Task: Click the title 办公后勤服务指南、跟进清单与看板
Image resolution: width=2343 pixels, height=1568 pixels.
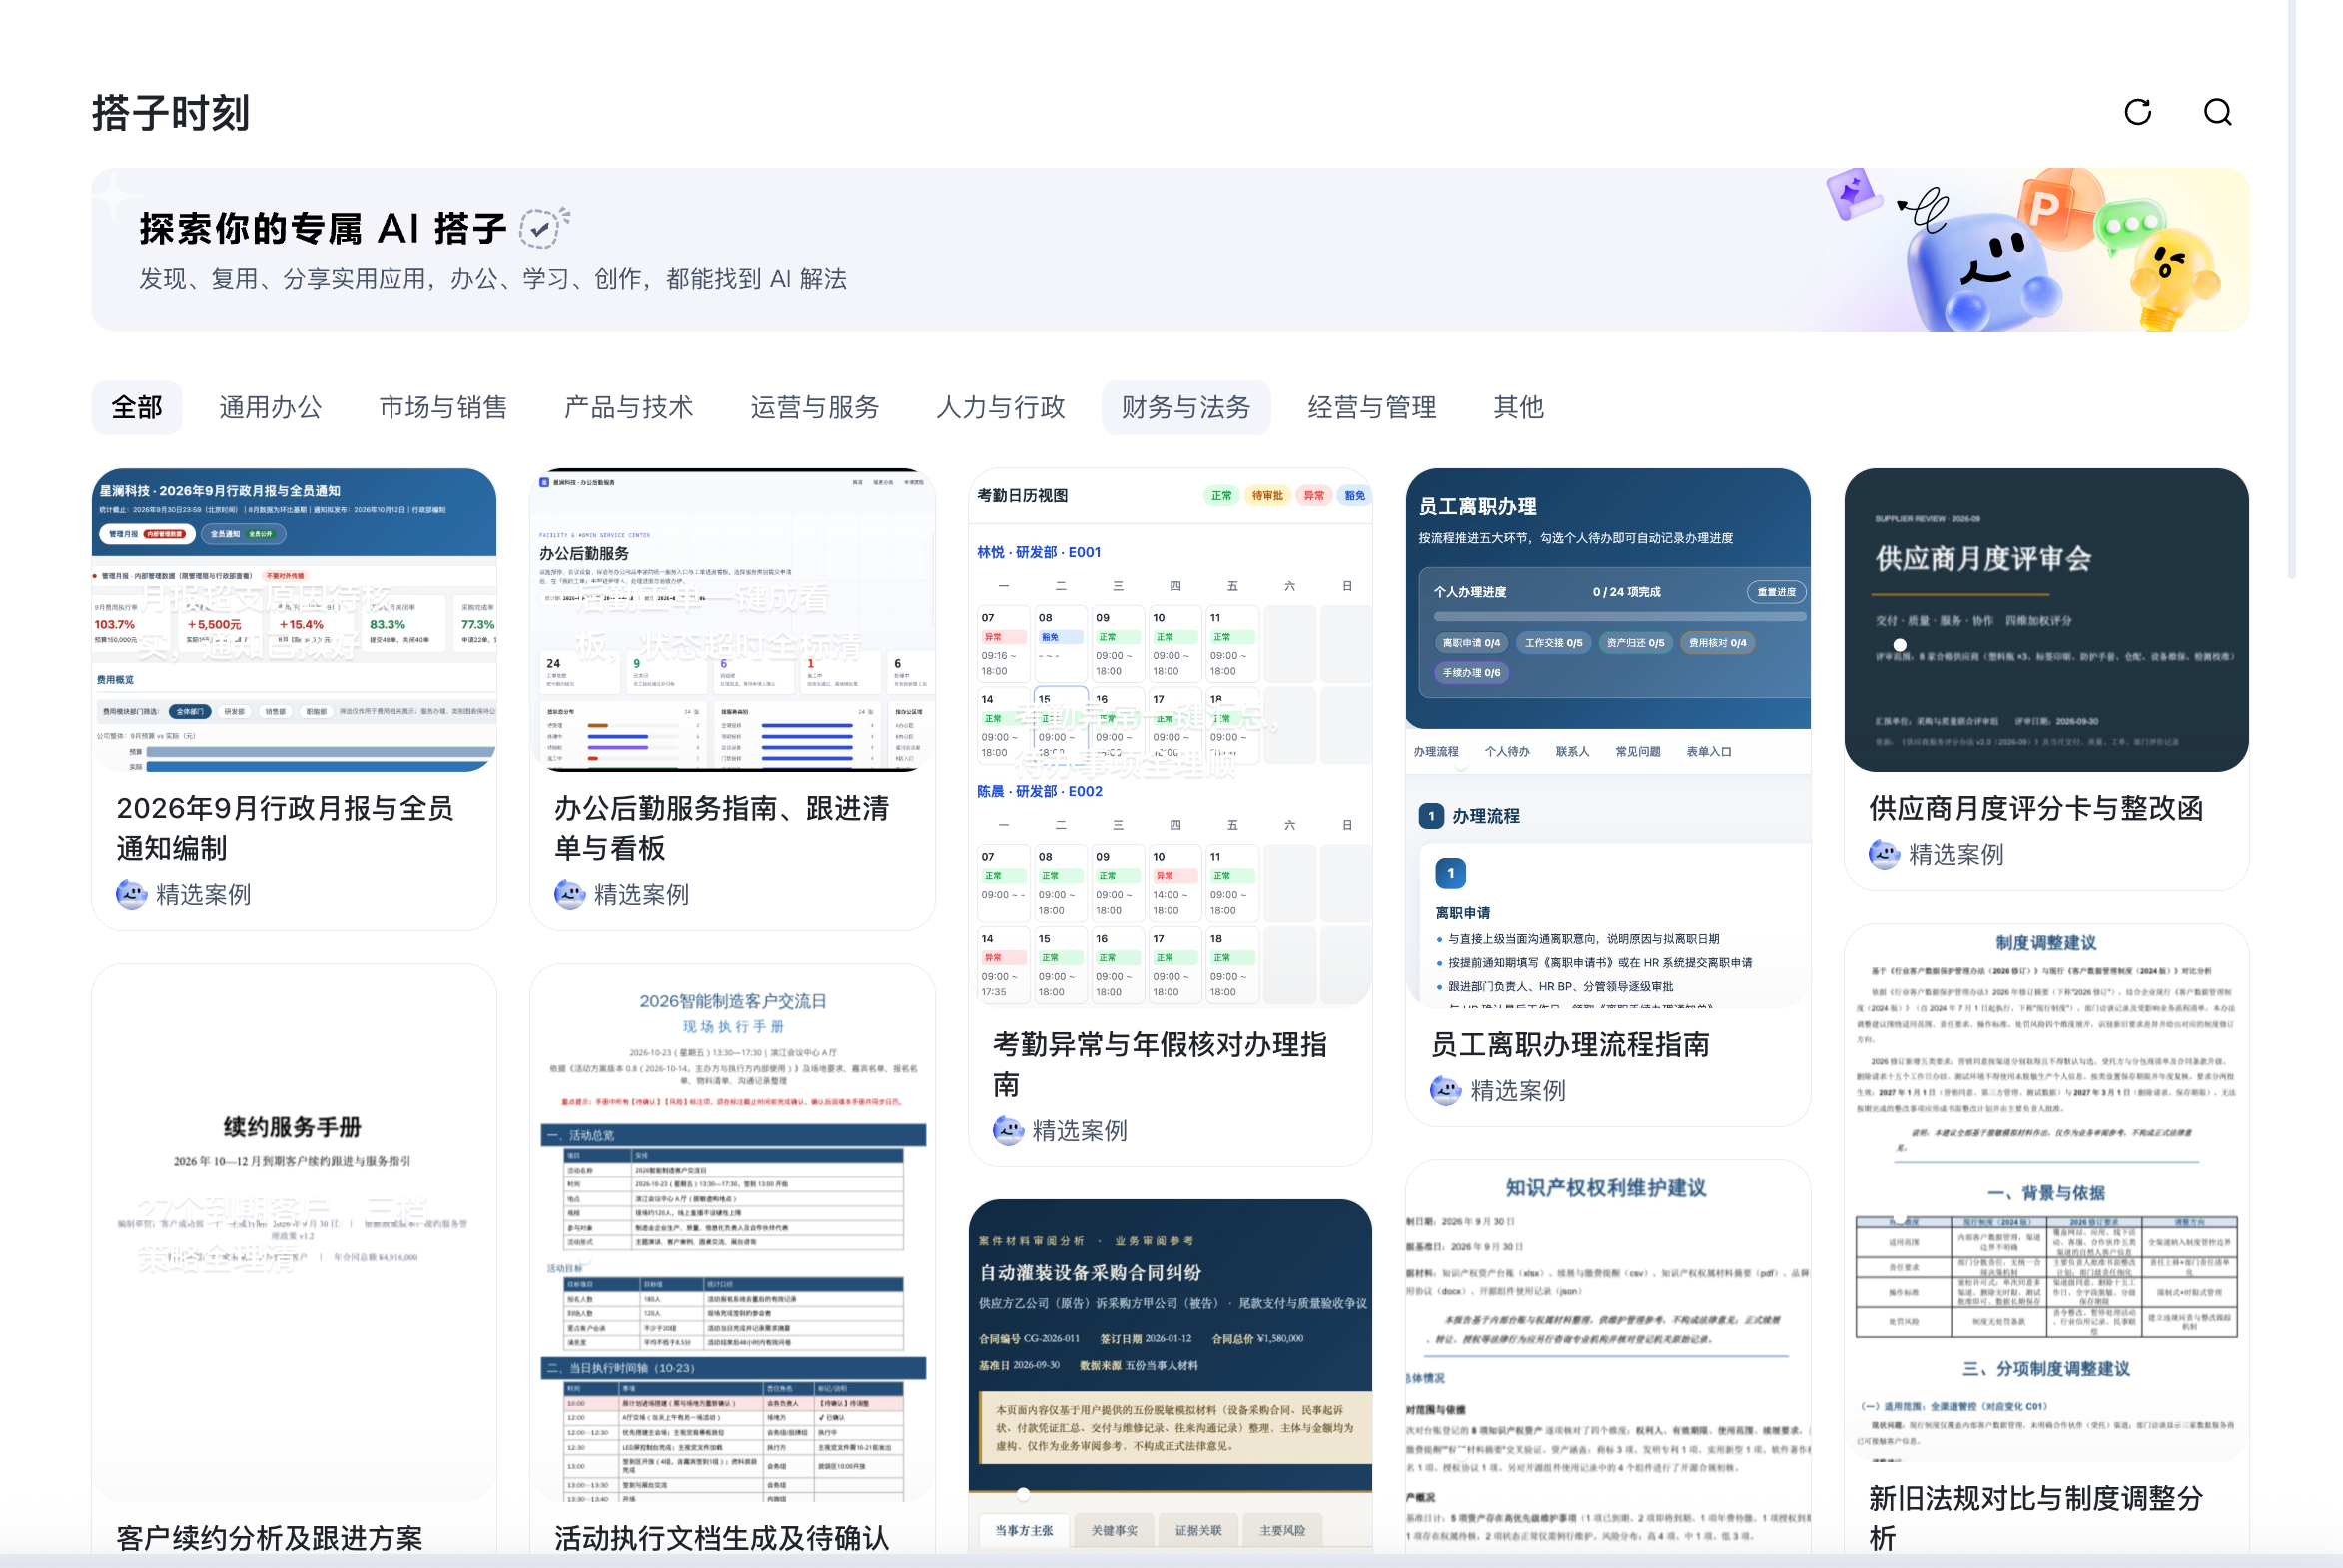Action: point(722,828)
